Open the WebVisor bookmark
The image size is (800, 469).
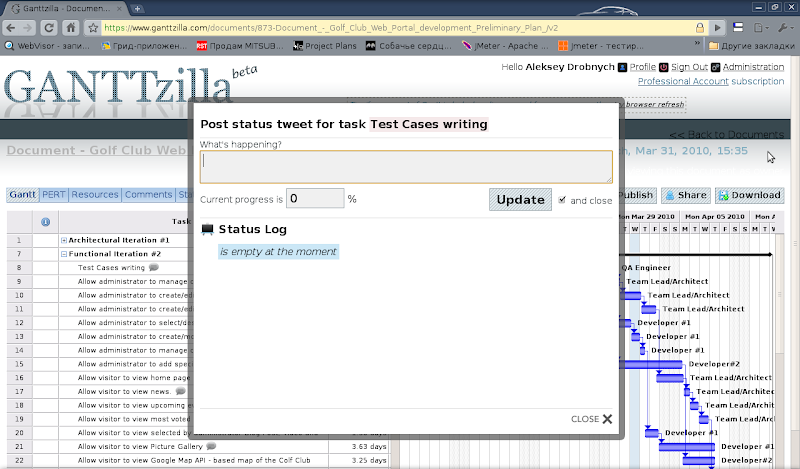tap(47, 46)
